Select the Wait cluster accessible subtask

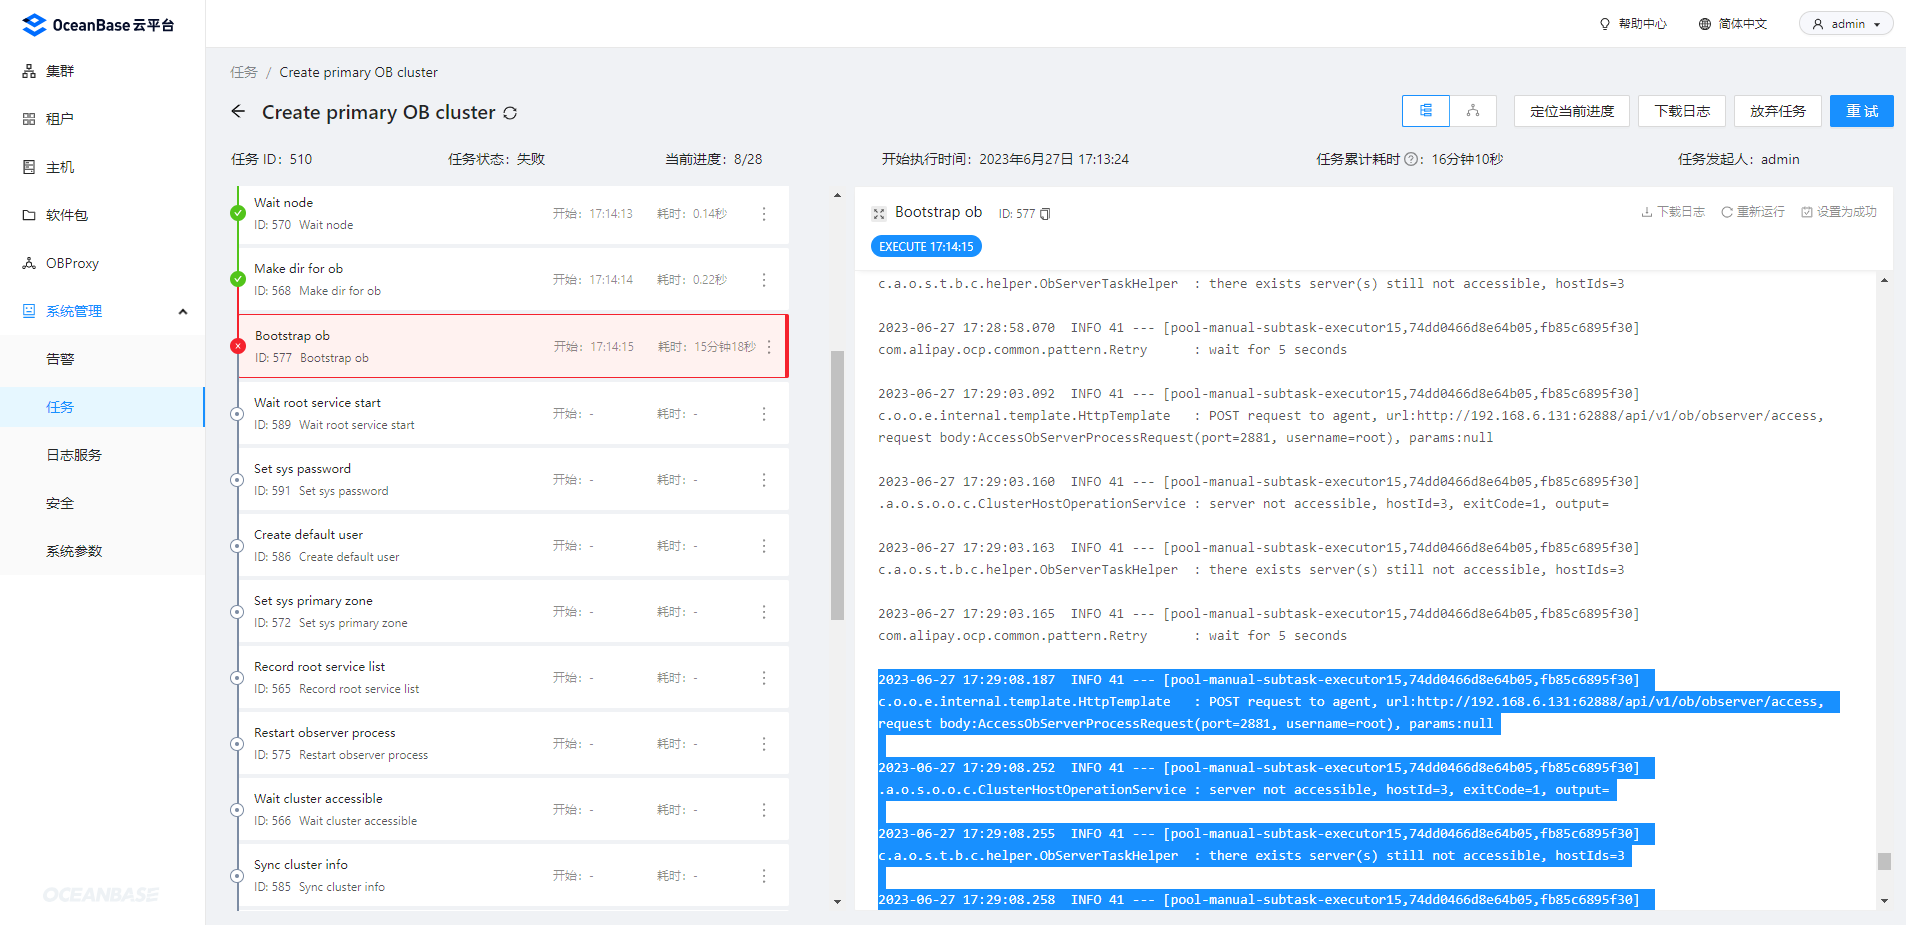pos(513,810)
